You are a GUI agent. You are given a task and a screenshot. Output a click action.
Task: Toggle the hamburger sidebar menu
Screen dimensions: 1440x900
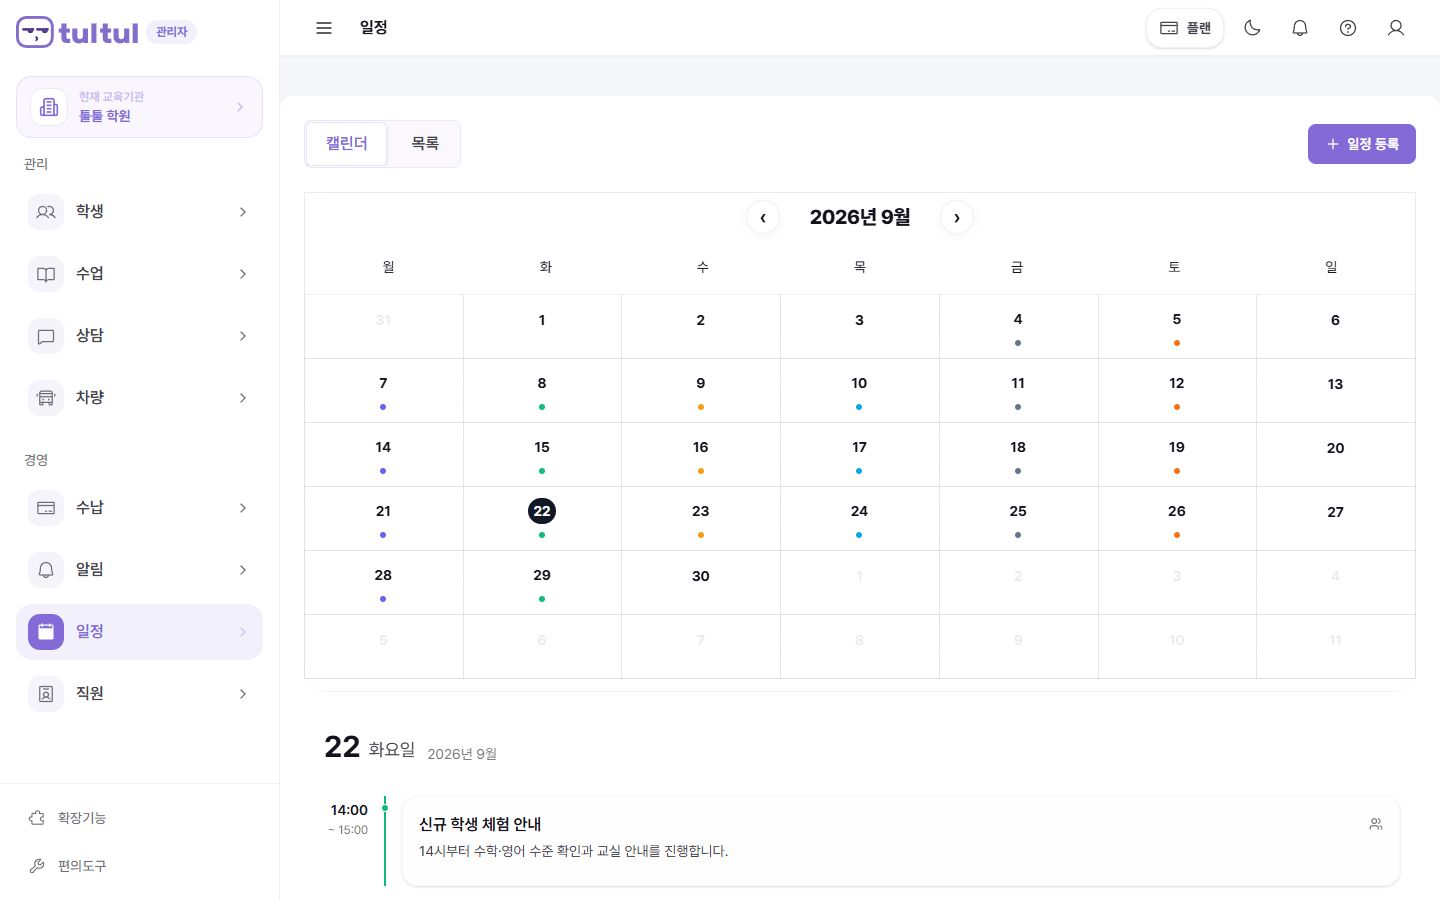(x=324, y=28)
